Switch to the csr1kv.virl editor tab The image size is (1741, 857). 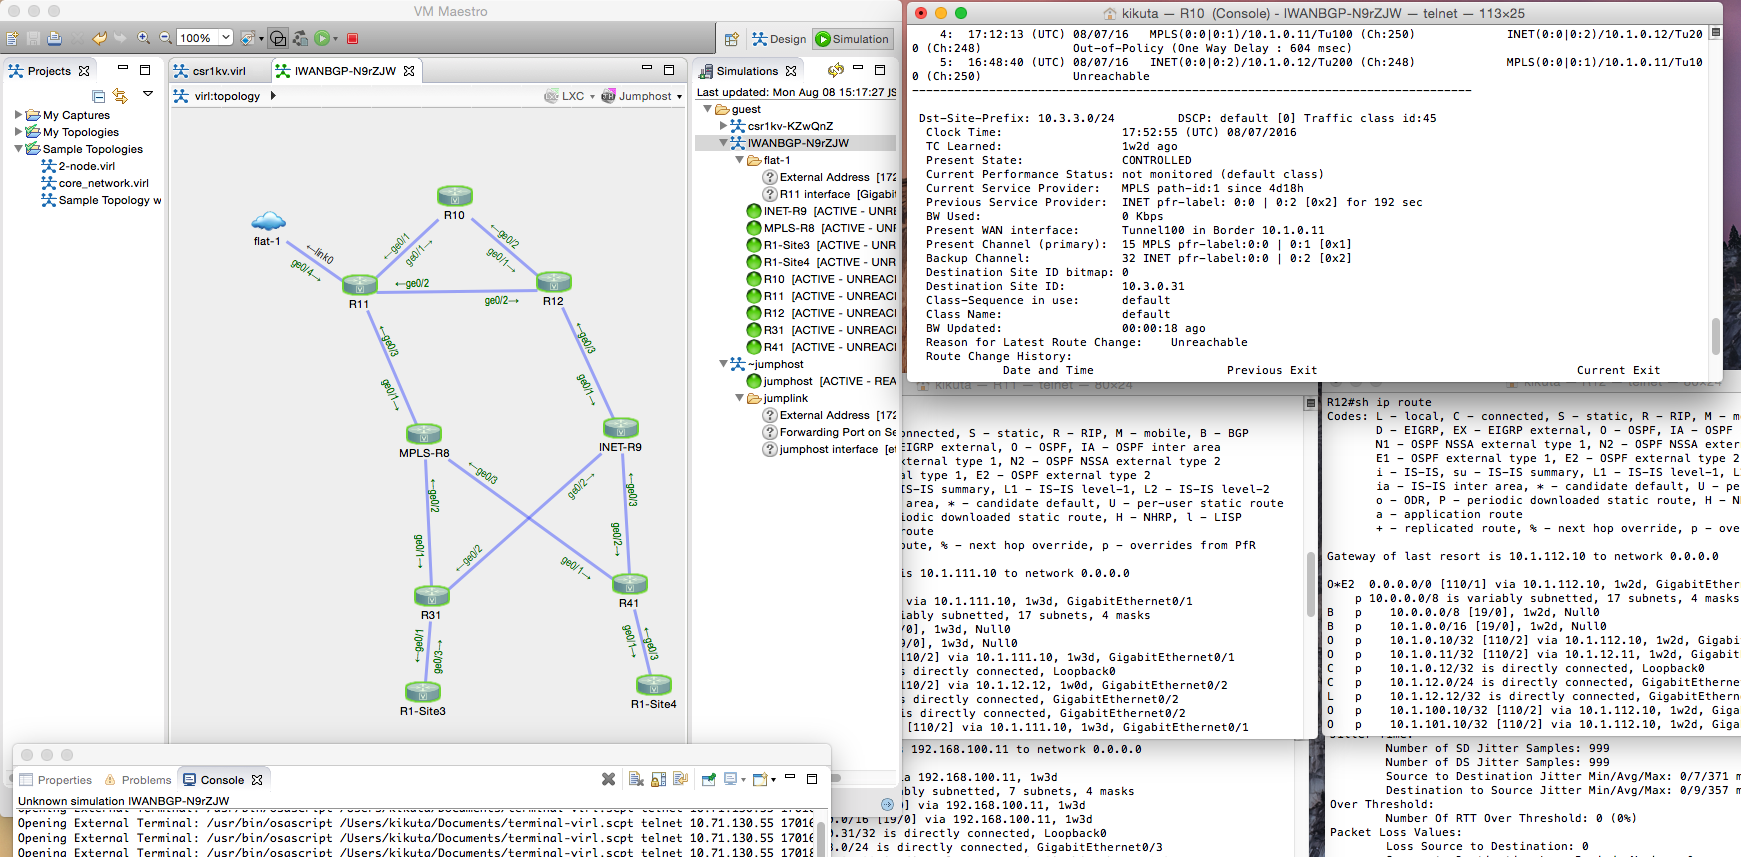click(218, 71)
